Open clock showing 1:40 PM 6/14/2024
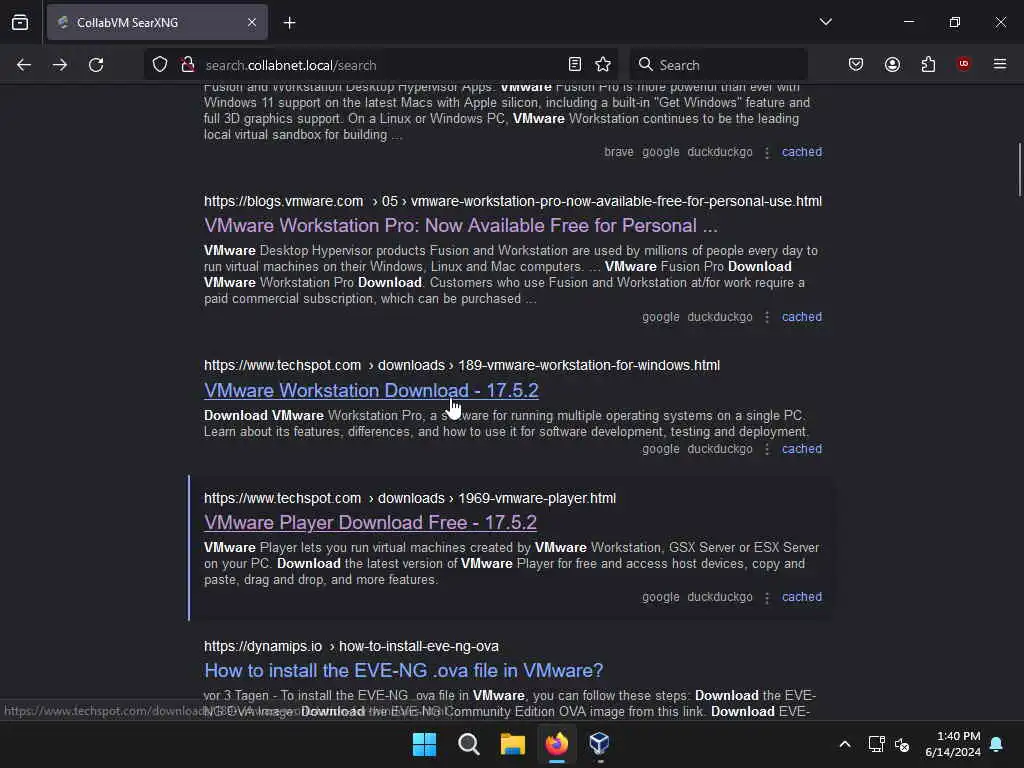Image resolution: width=1024 pixels, height=768 pixels. click(953, 744)
